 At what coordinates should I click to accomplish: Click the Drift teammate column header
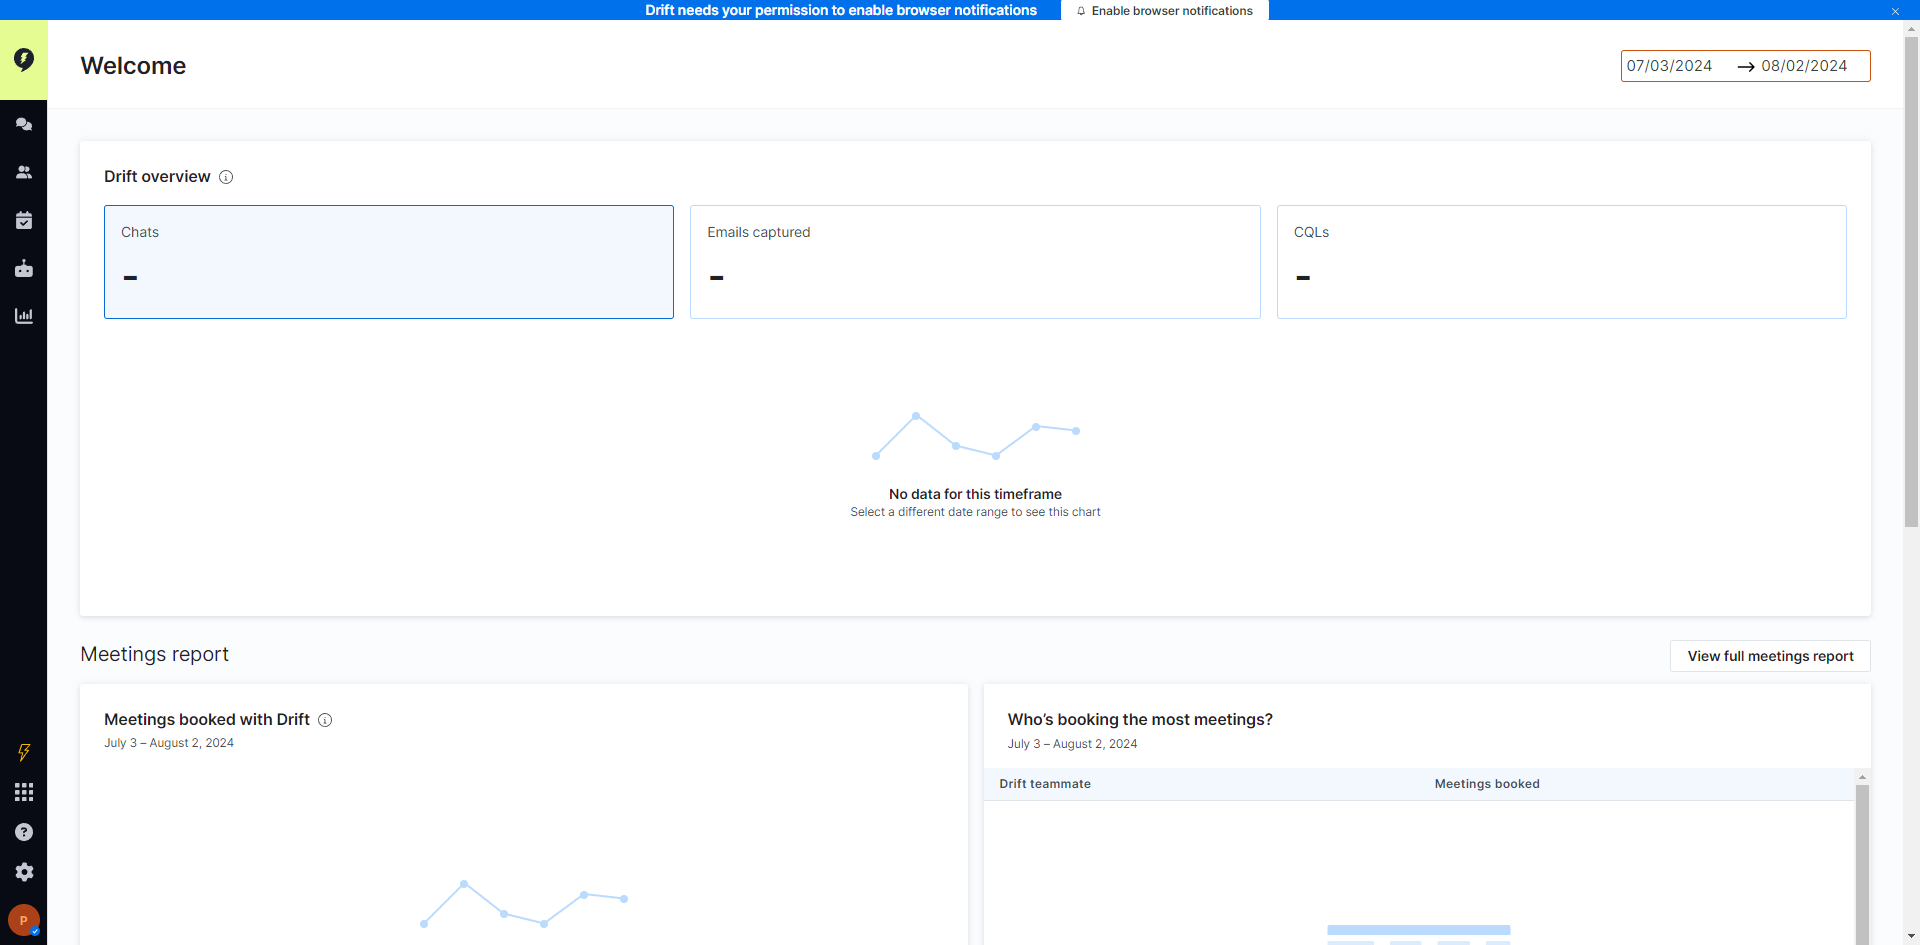coord(1045,784)
